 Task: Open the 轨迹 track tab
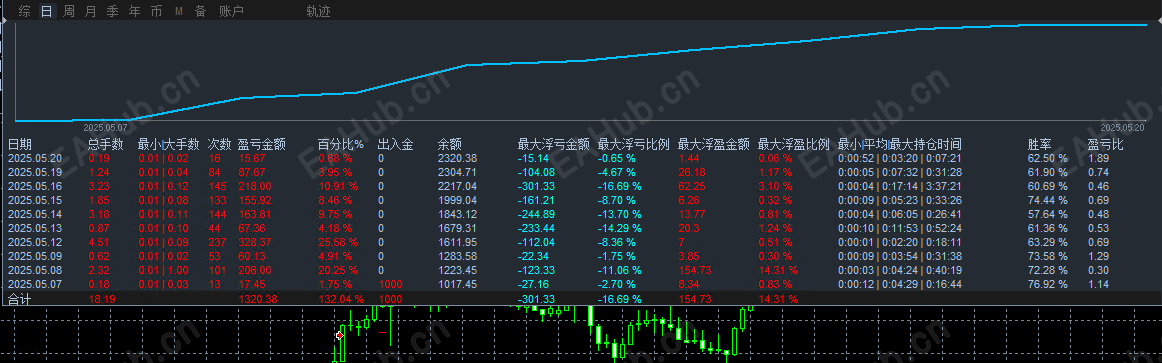click(x=318, y=11)
